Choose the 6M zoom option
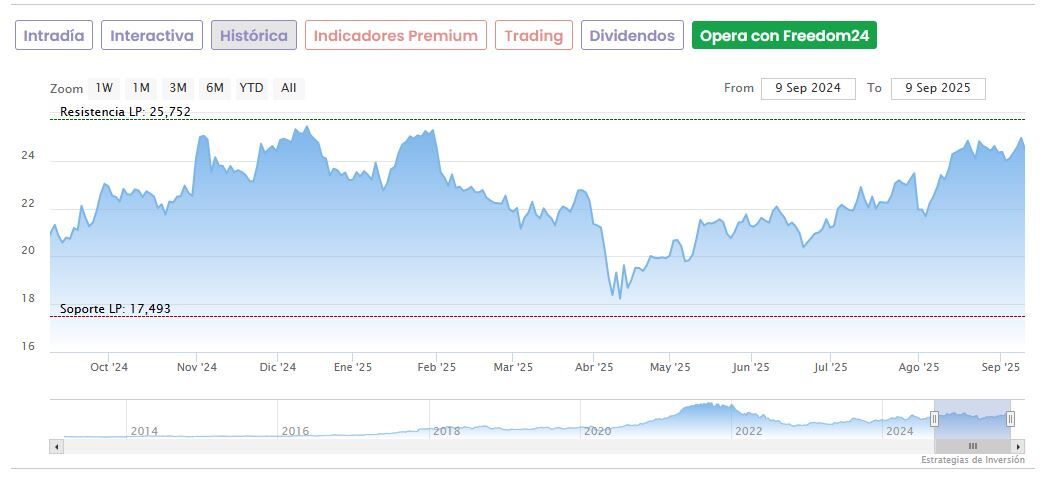Image resolution: width=1040 pixels, height=477 pixels. (x=215, y=88)
